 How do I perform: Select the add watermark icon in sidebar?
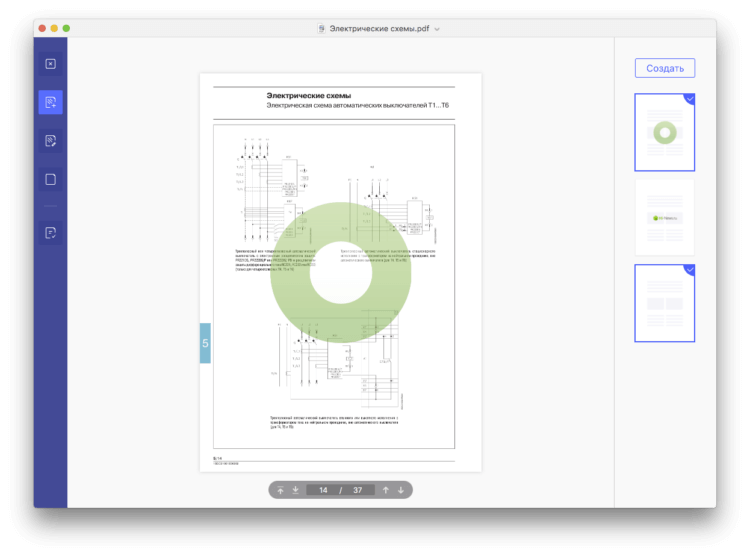point(50,102)
